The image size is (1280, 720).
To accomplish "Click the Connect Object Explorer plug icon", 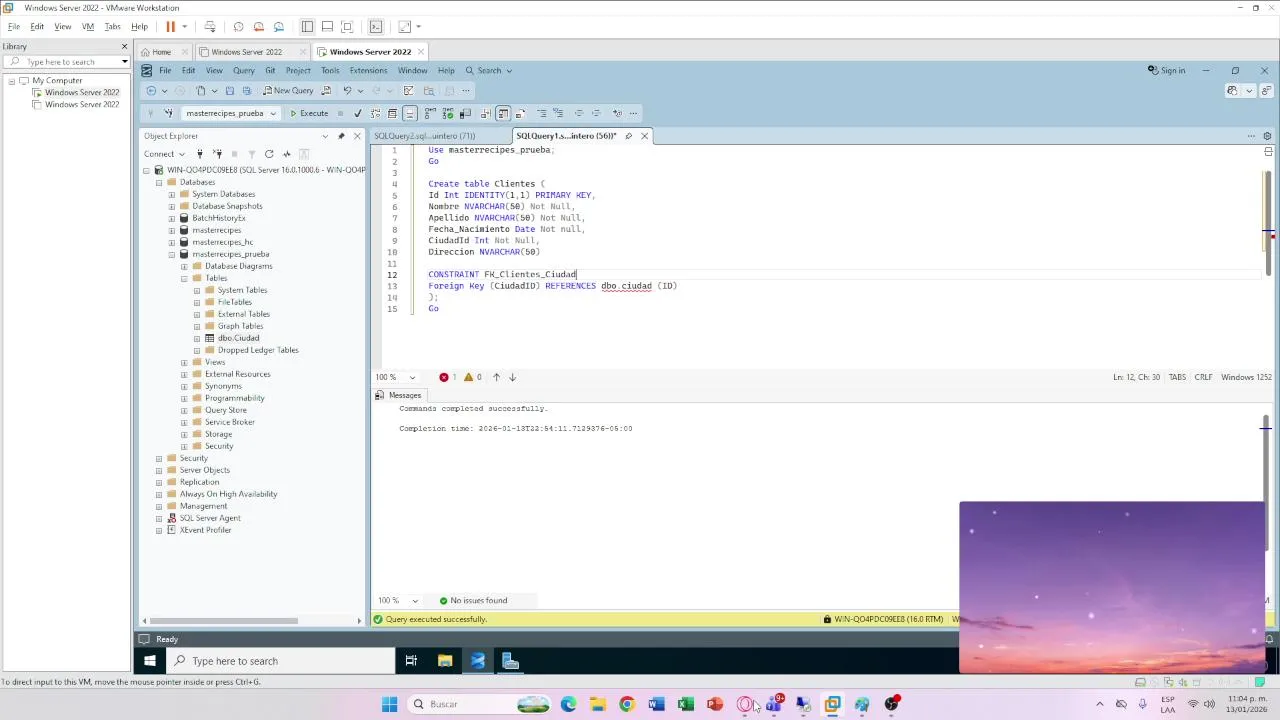I will (200, 154).
